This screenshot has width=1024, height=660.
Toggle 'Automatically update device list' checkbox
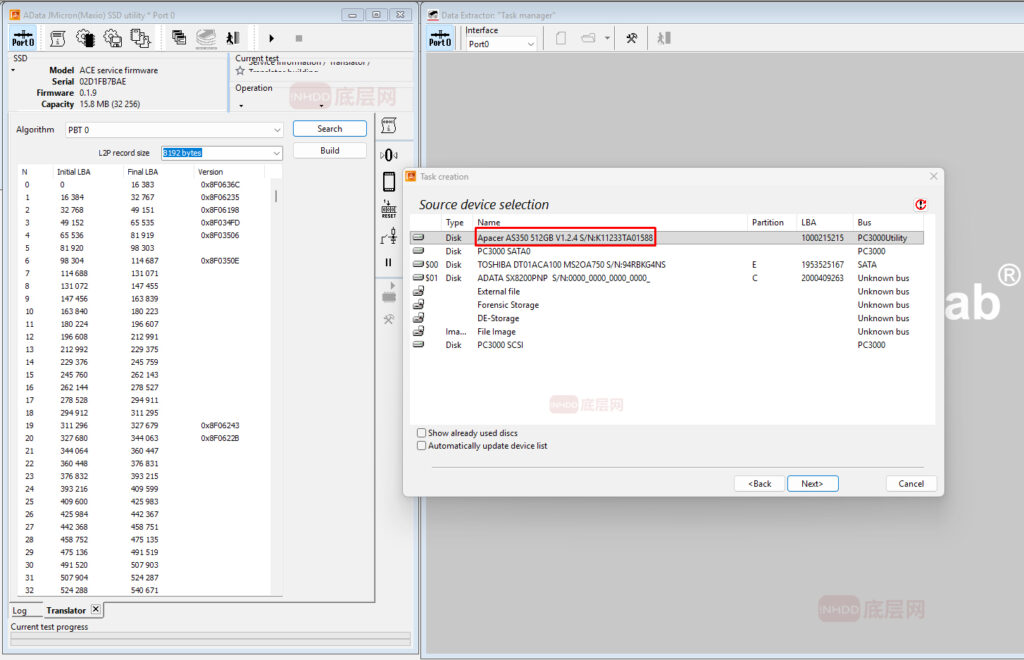pyautogui.click(x=422, y=446)
